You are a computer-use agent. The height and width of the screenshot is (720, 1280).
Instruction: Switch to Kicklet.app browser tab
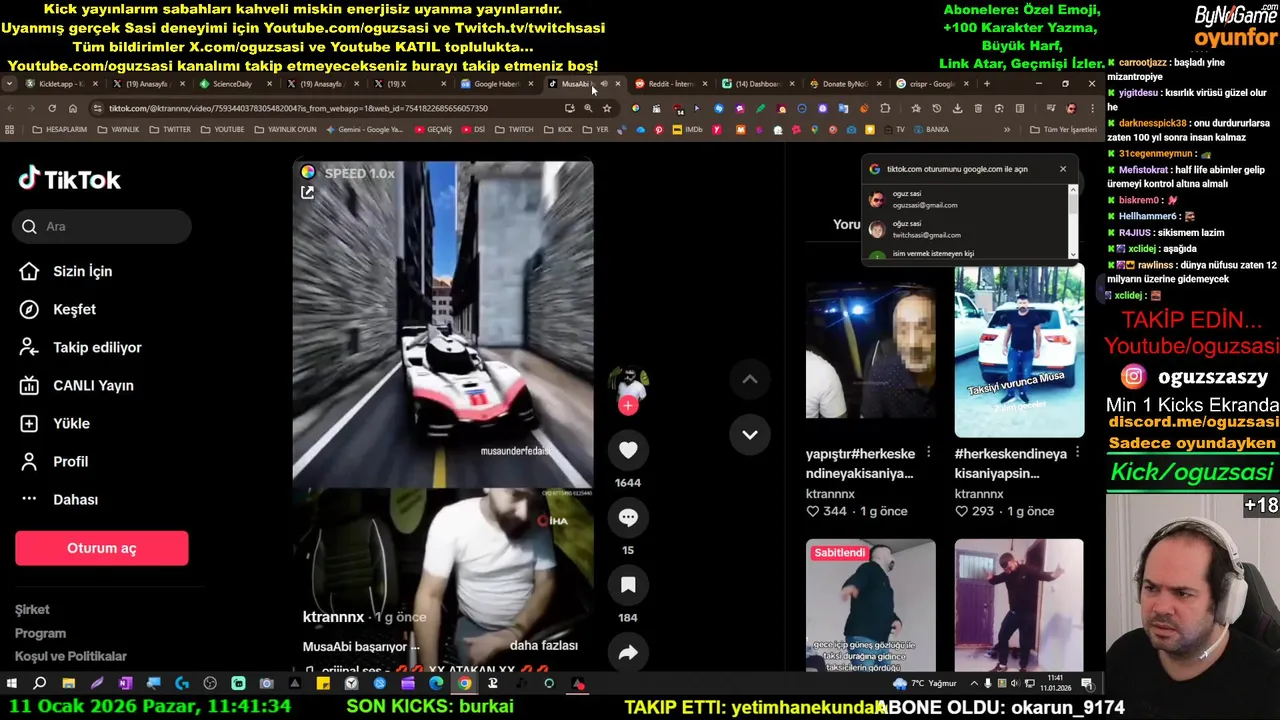pyautogui.click(x=62, y=84)
